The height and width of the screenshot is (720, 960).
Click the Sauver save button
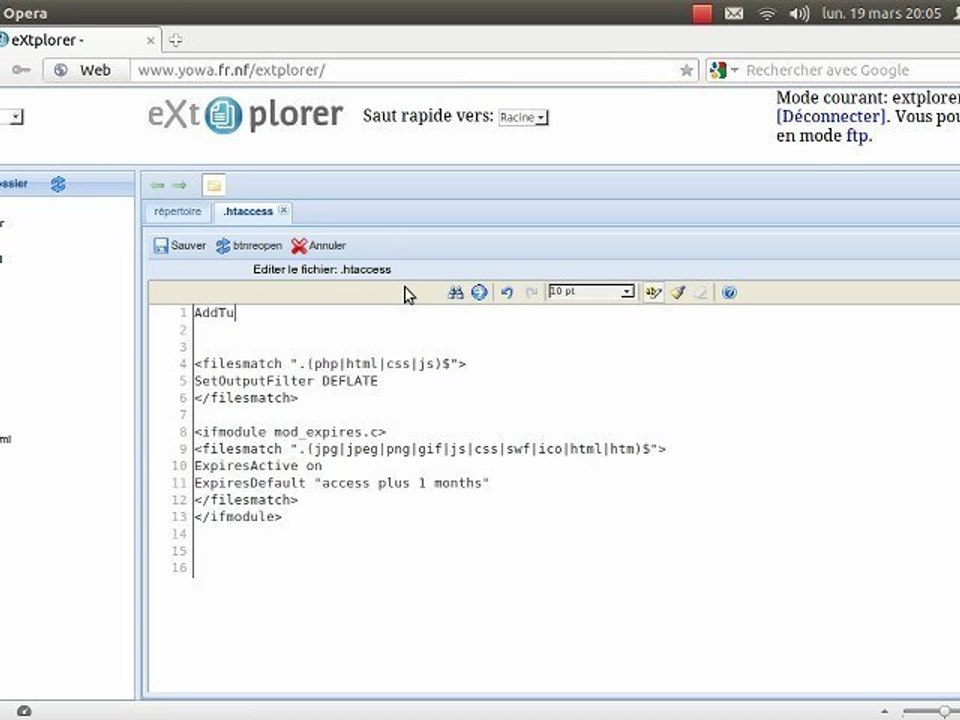pos(179,246)
